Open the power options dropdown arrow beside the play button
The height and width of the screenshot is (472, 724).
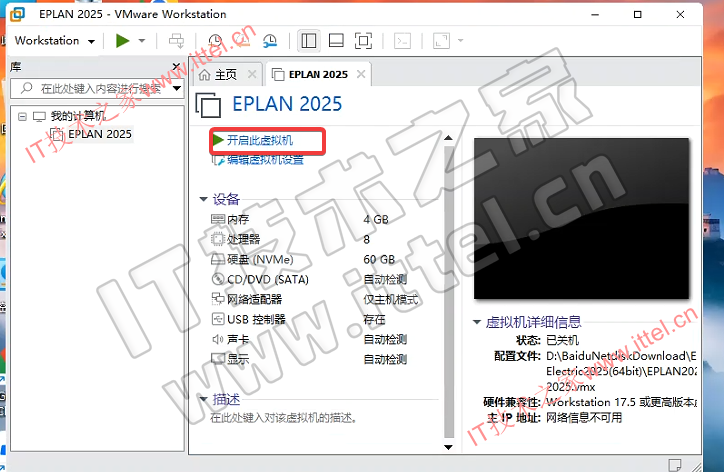[142, 41]
